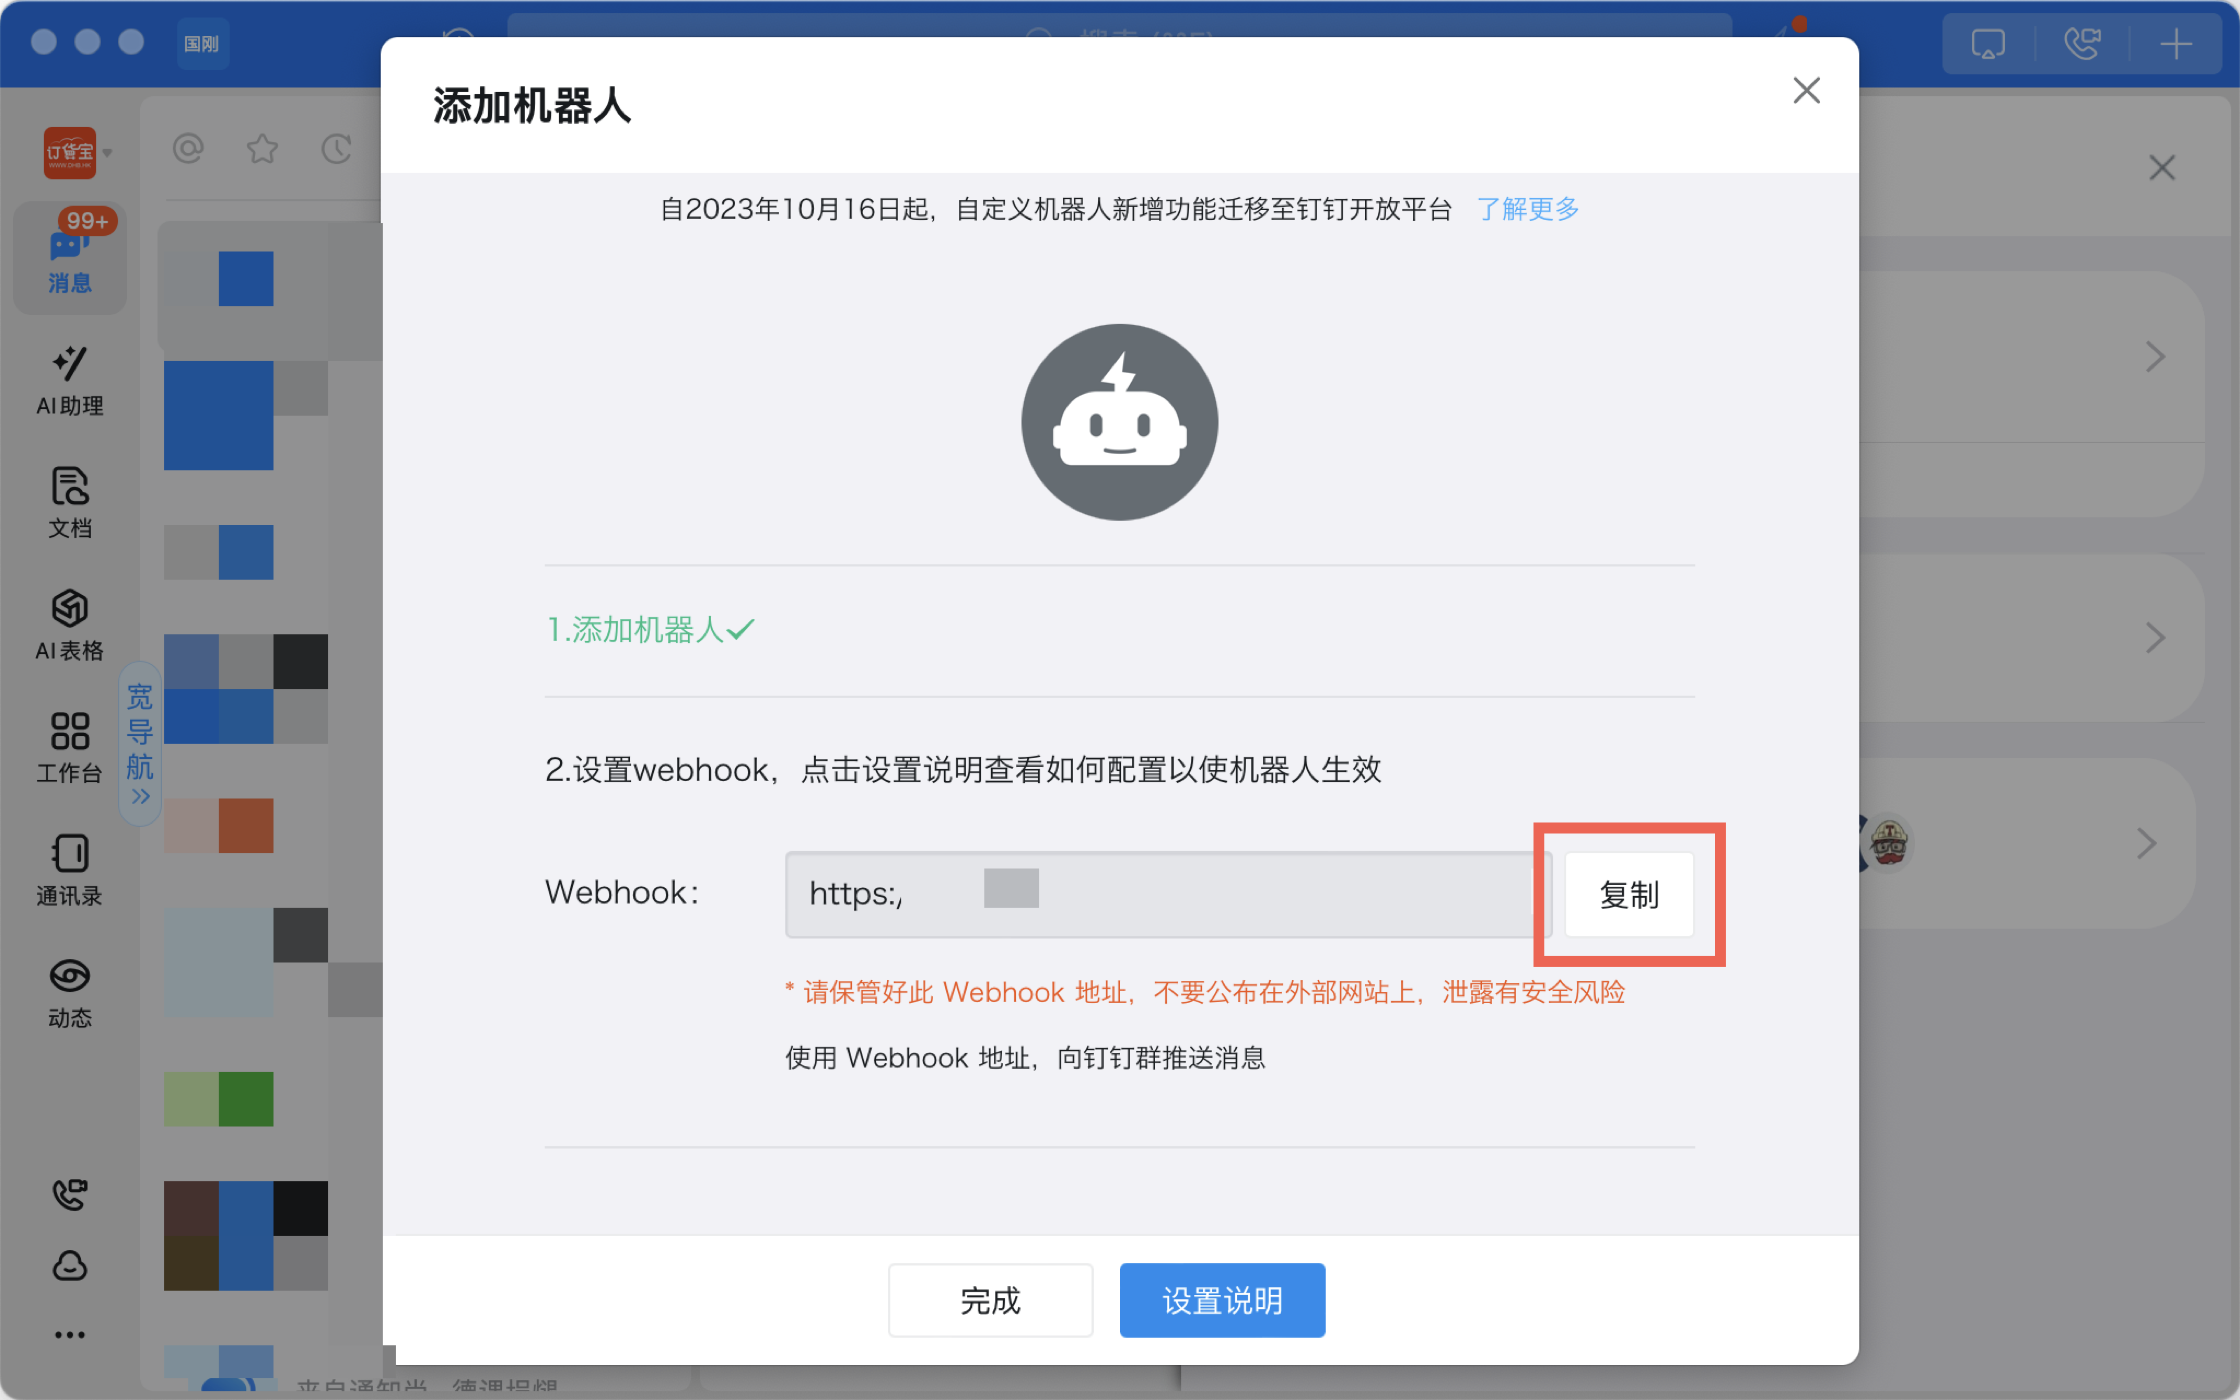Click the 完成 button
The height and width of the screenshot is (1400, 2240).
point(990,1300)
